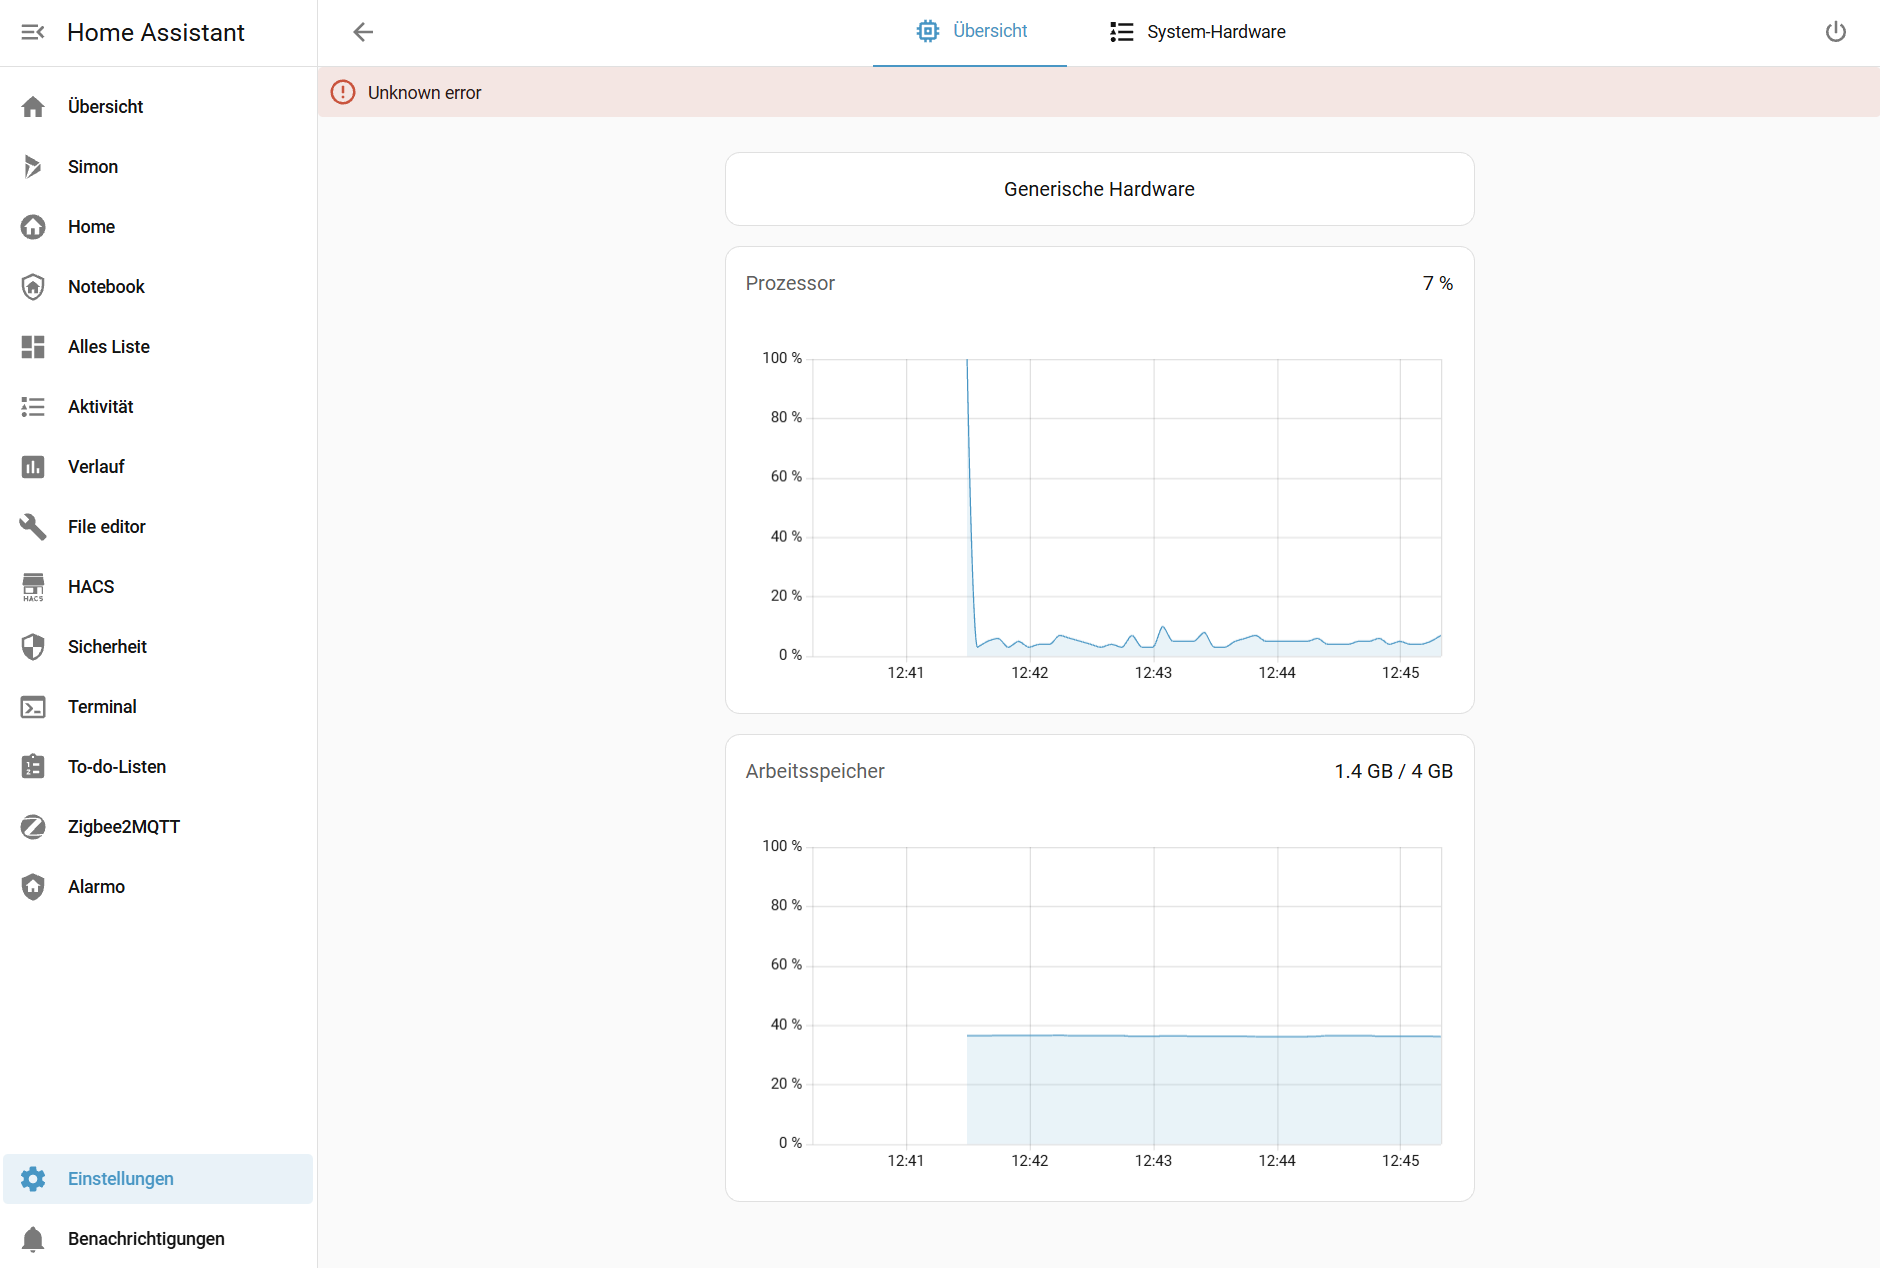Click the Einstellungen gear icon
The height and width of the screenshot is (1268, 1880).
click(33, 1179)
